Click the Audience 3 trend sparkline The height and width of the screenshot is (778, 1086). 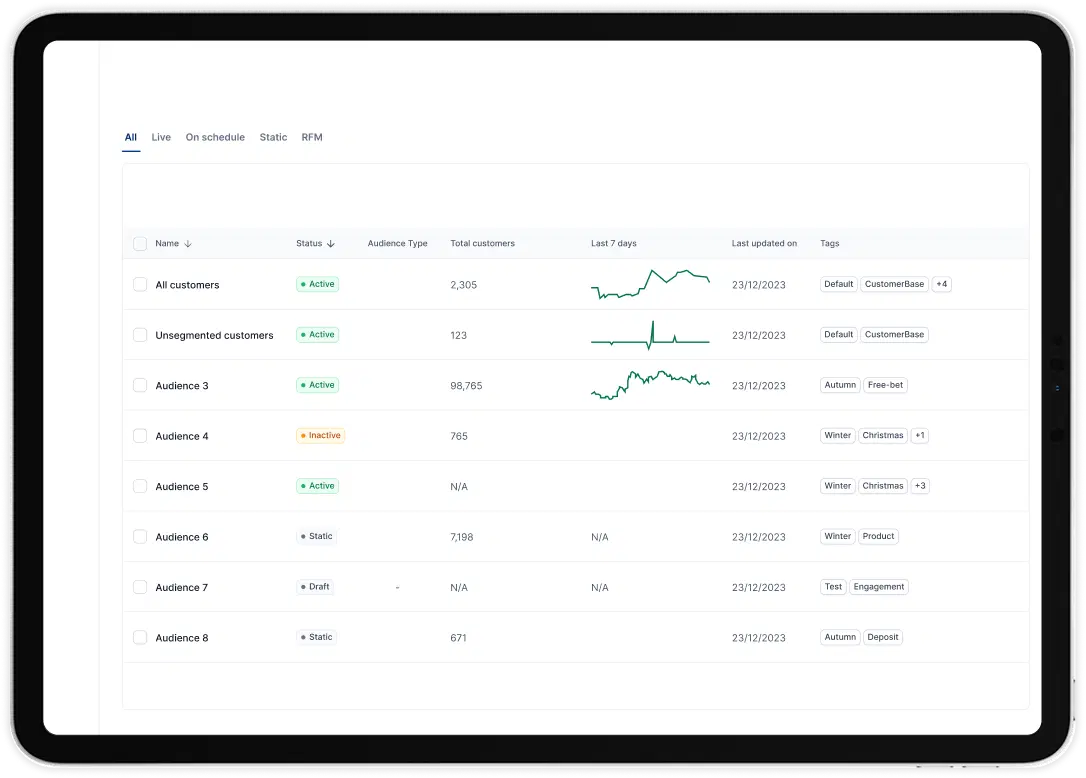pyautogui.click(x=650, y=385)
